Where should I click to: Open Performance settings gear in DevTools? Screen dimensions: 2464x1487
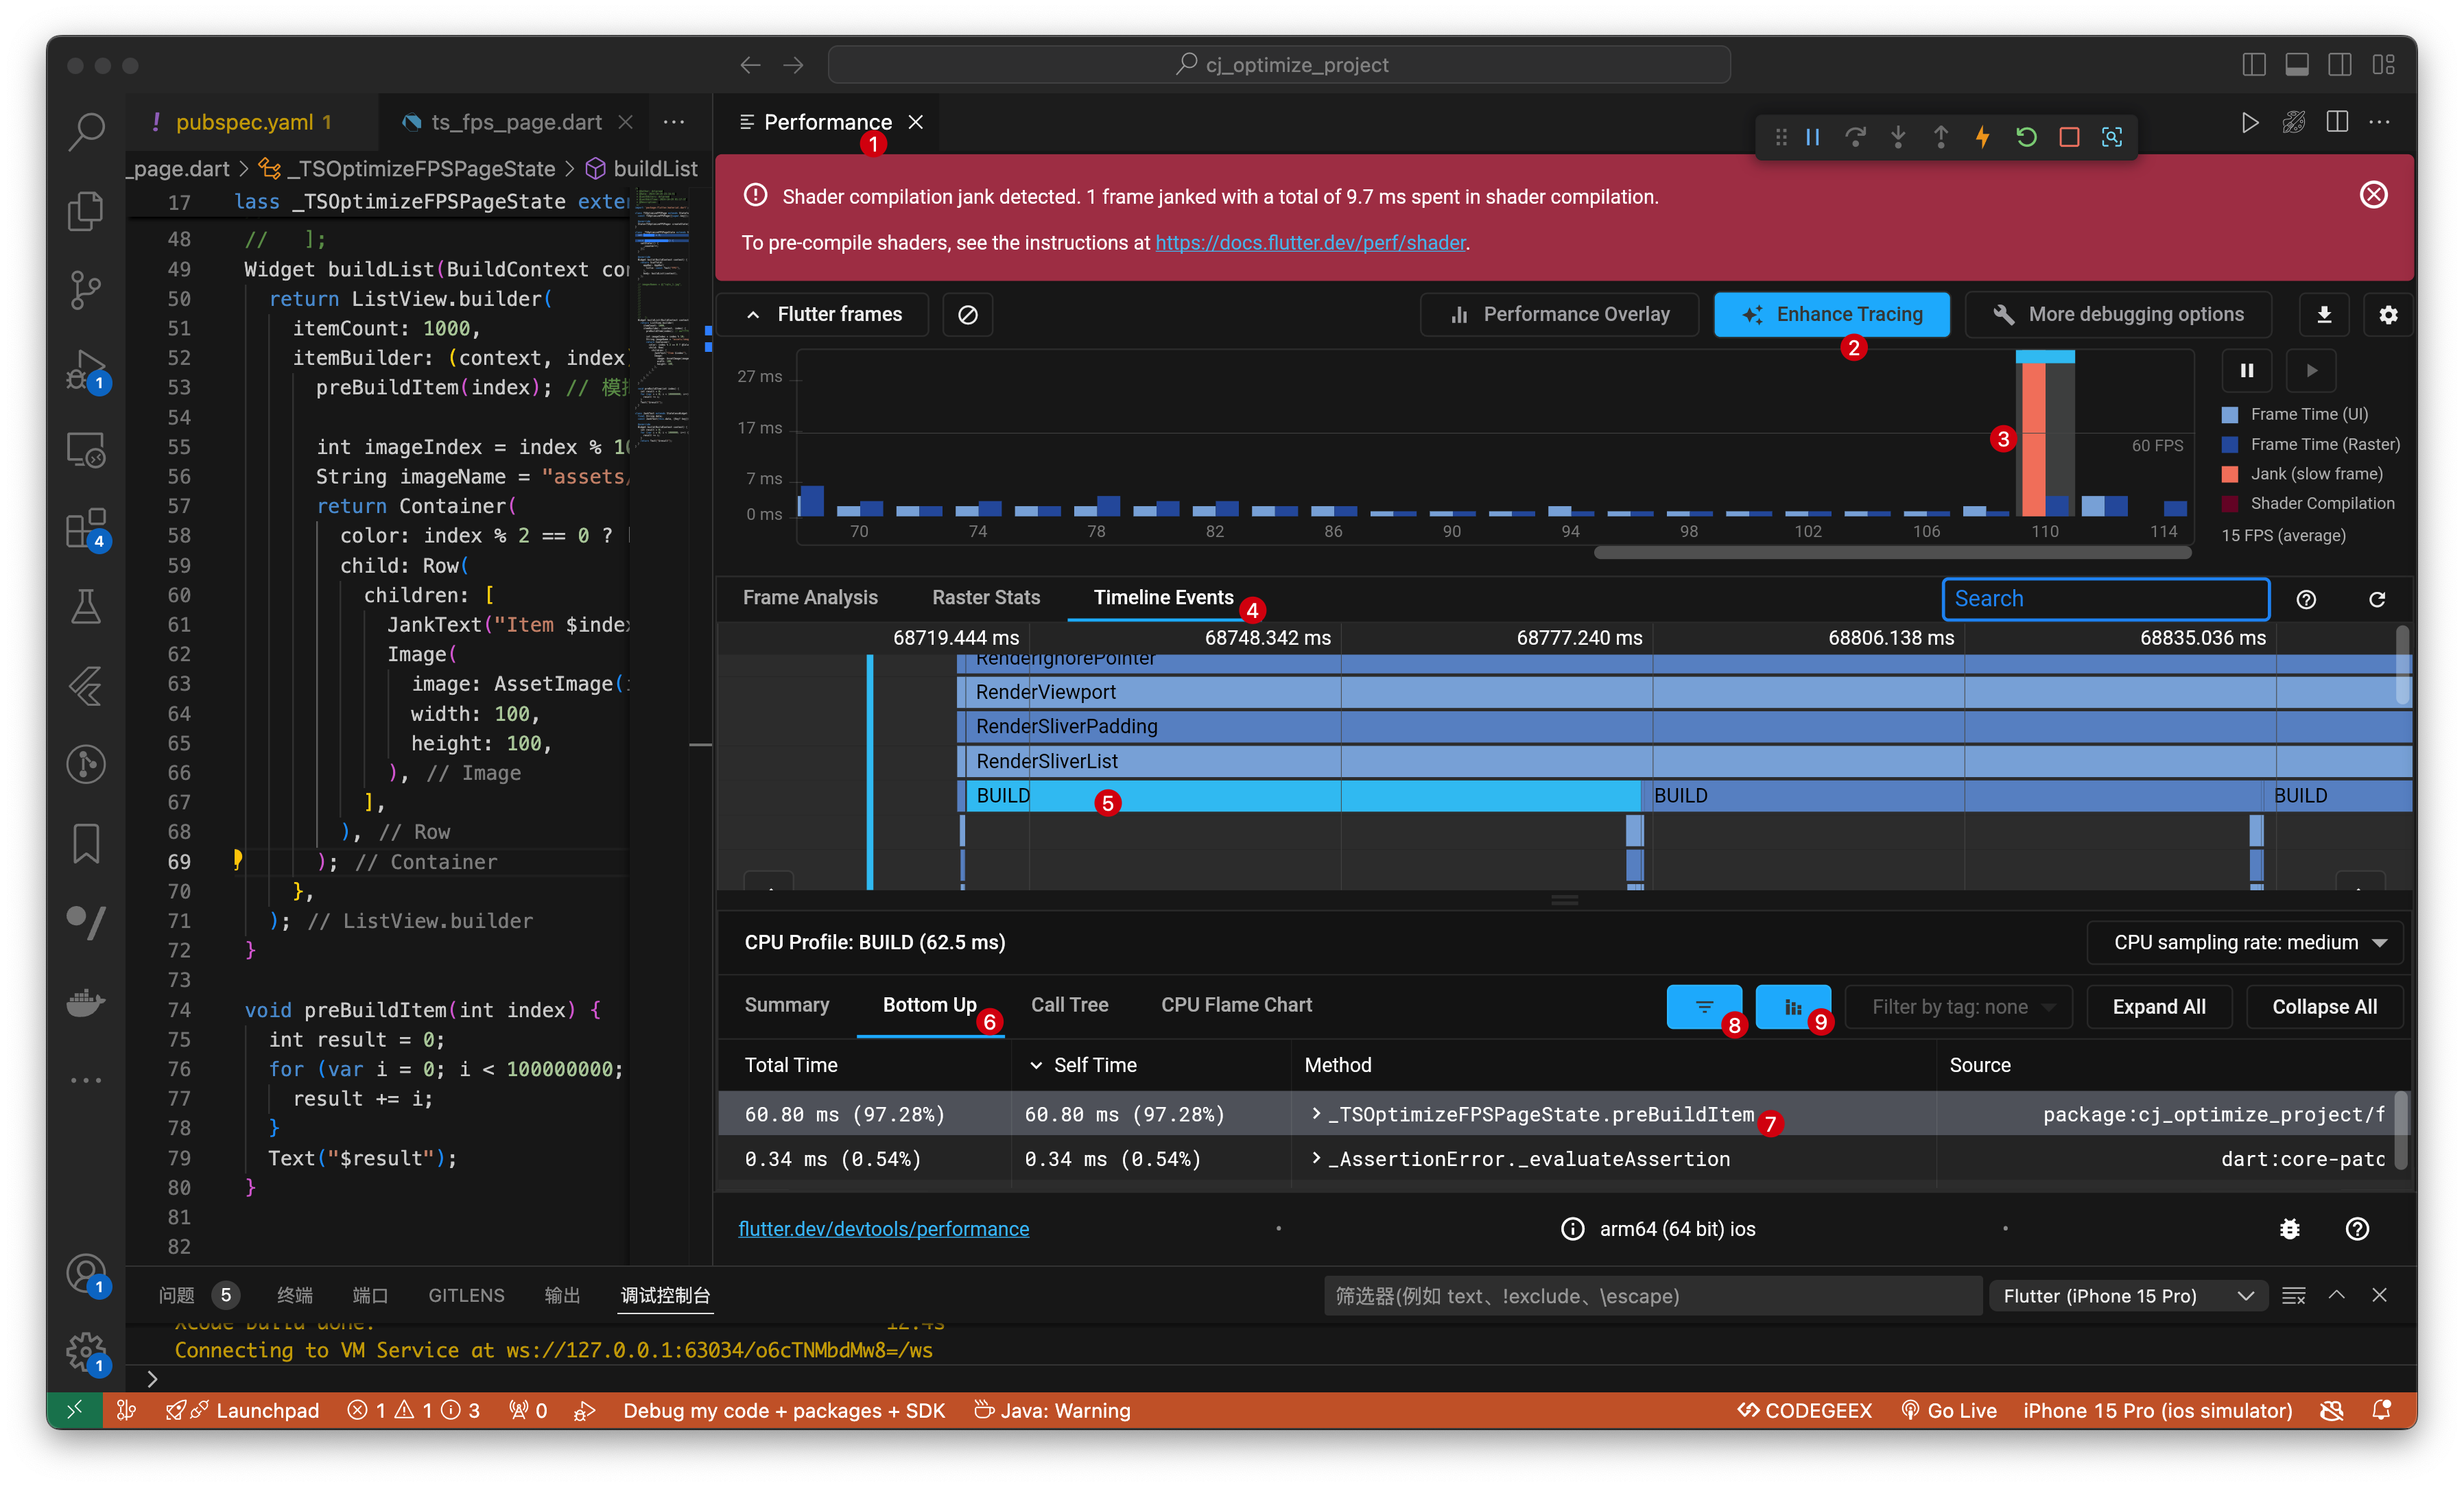pyautogui.click(x=2388, y=315)
